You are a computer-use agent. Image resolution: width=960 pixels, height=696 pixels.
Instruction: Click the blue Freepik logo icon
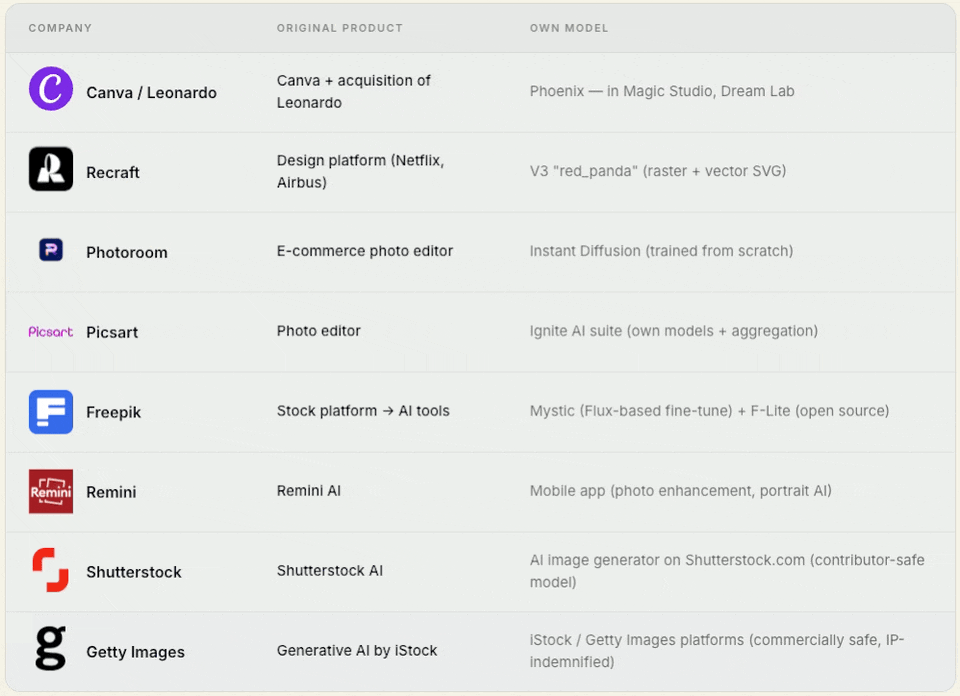[51, 412]
